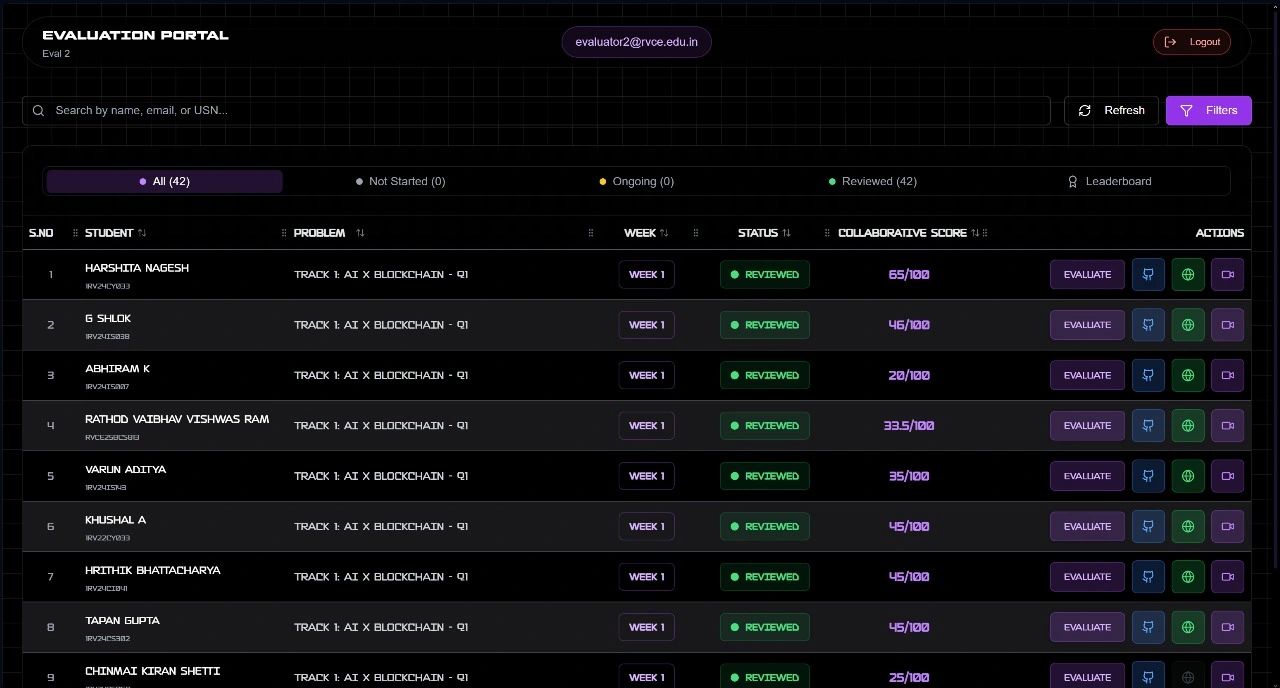Open website globe icon for G Shlok
This screenshot has width=1280, height=688.
pyautogui.click(x=1187, y=325)
